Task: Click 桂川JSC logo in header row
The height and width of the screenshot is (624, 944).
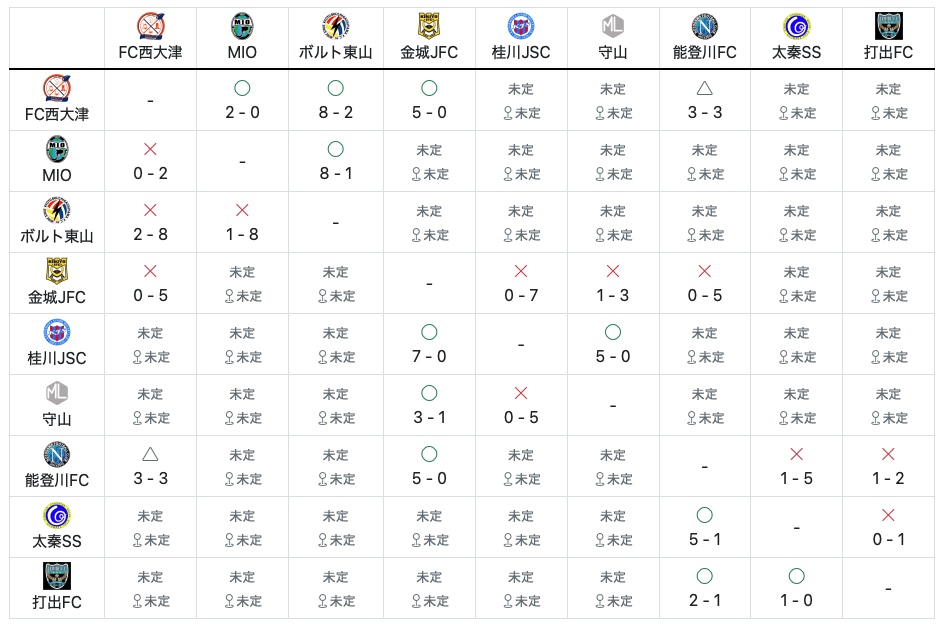Action: (x=521, y=26)
